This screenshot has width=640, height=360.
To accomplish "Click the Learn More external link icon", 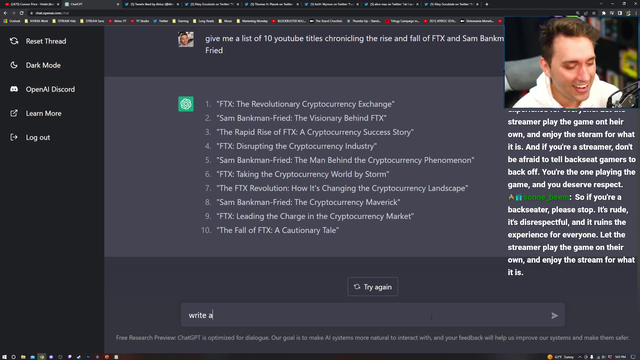I will 14,113.
